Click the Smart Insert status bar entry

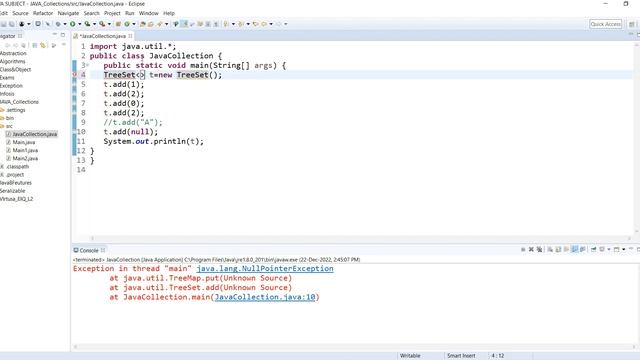[x=461, y=356]
